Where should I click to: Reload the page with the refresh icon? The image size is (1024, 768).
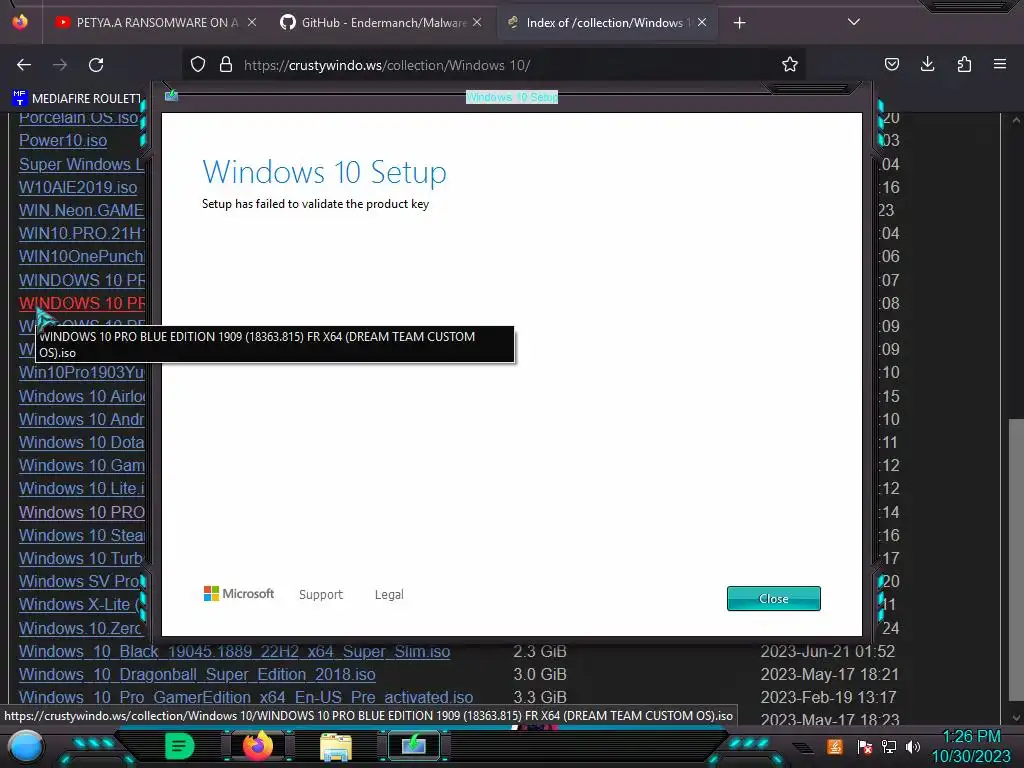point(96,65)
